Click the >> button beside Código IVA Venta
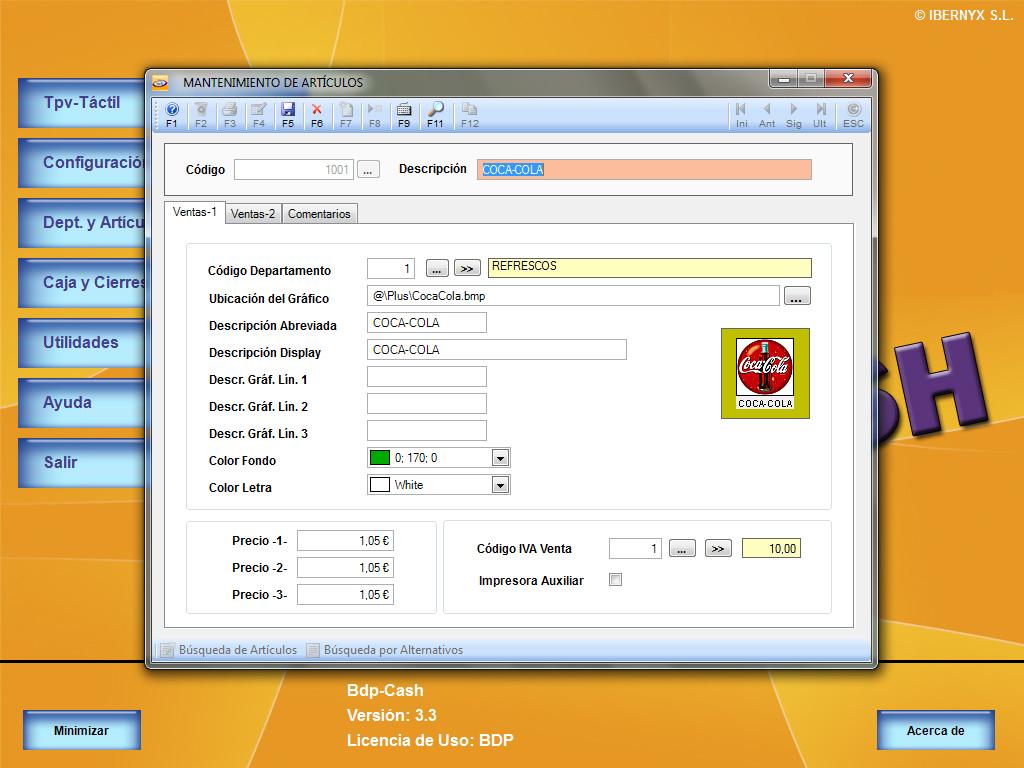The height and width of the screenshot is (768, 1024). (x=718, y=549)
